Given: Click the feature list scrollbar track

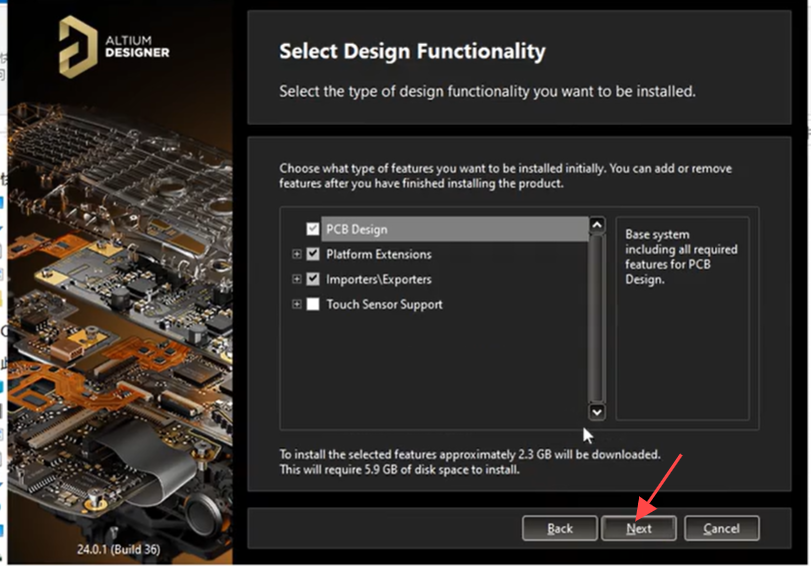Looking at the screenshot, I should [x=597, y=318].
